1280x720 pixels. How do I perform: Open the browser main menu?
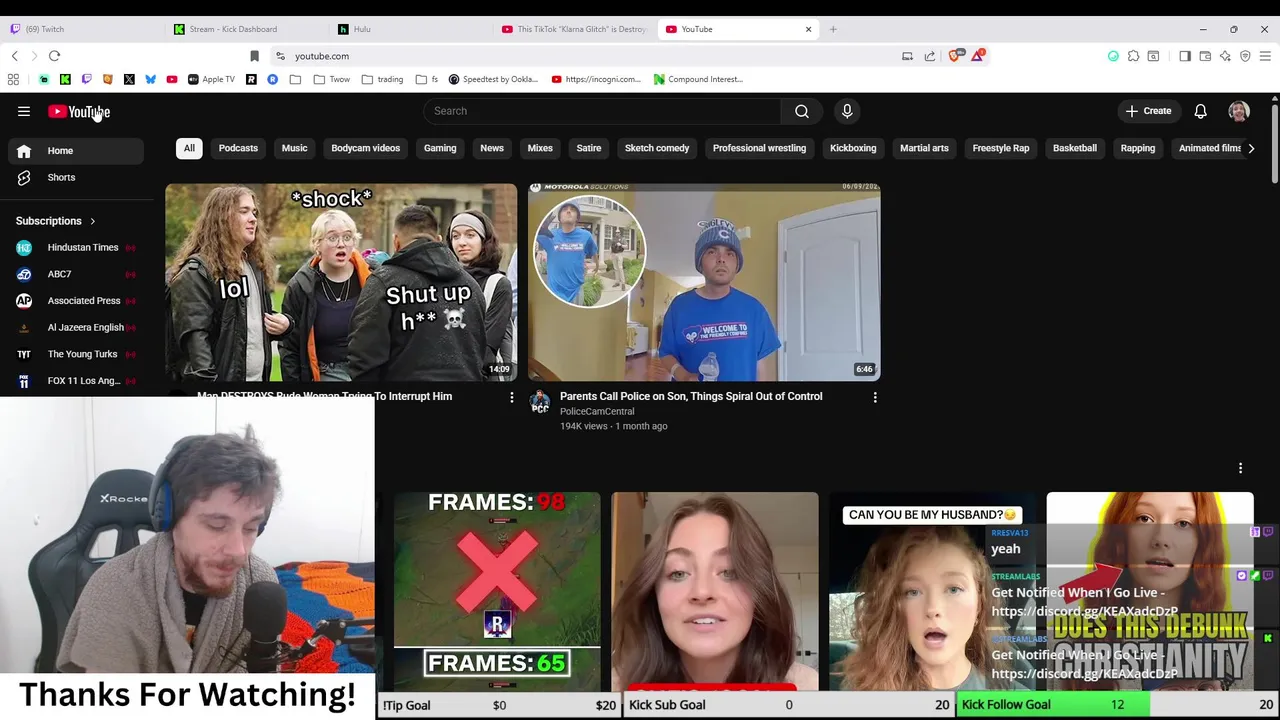point(1265,56)
